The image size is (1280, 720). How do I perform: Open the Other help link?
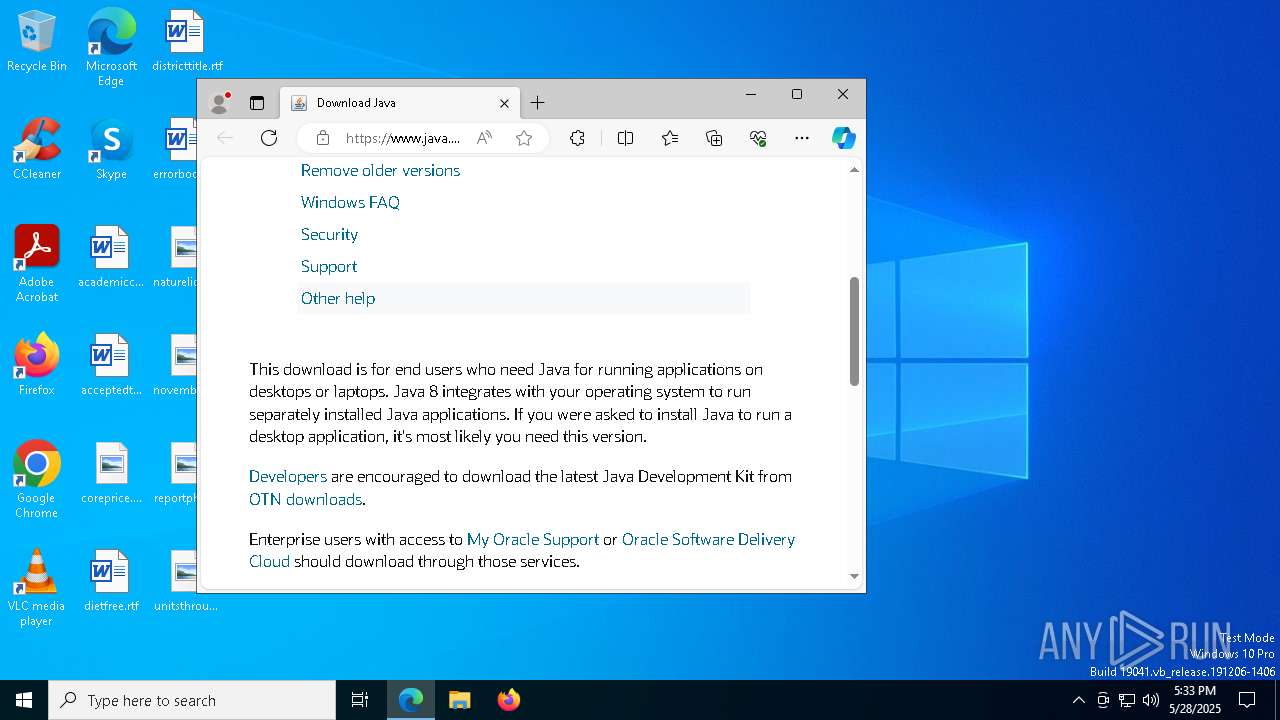338,298
